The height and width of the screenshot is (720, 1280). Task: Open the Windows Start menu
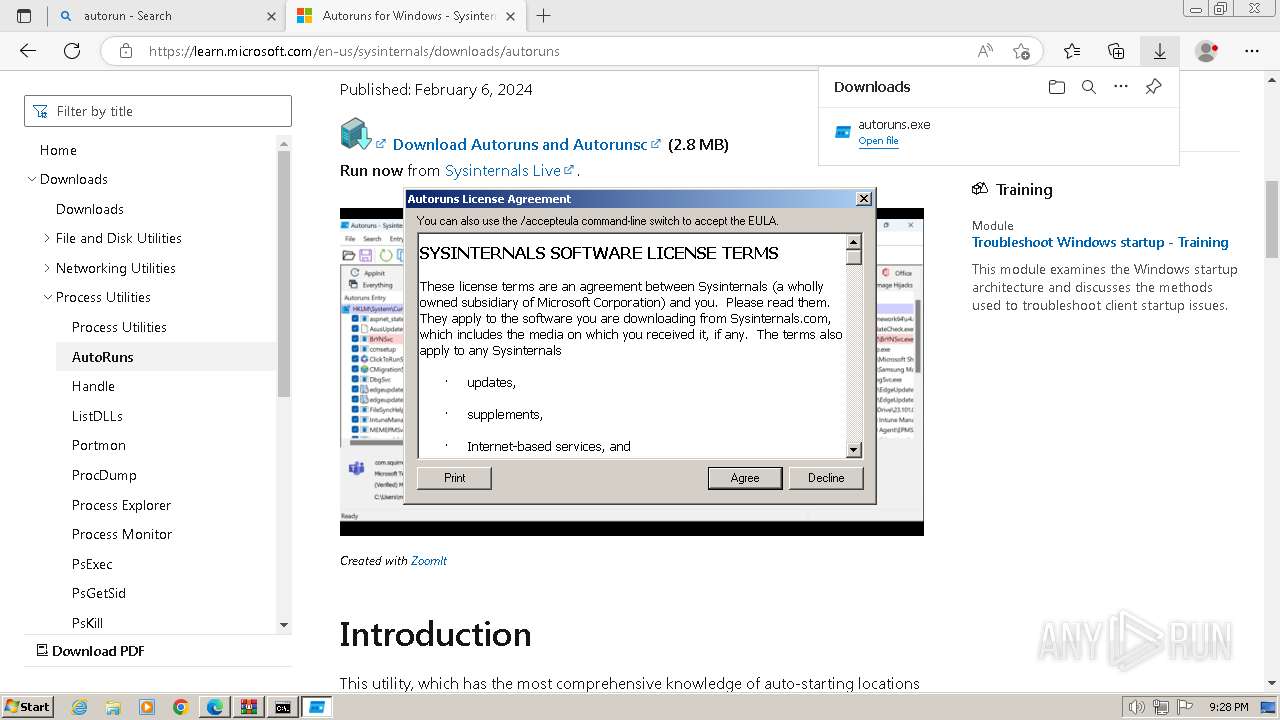(x=27, y=706)
